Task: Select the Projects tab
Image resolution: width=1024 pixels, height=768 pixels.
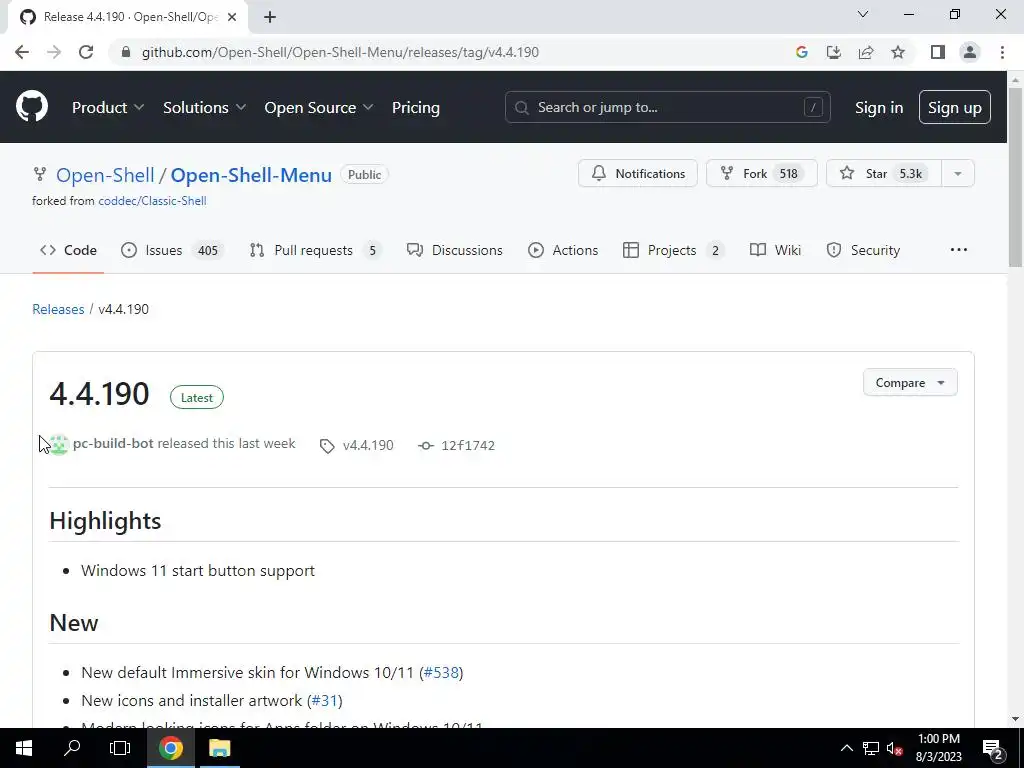Action: pyautogui.click(x=673, y=250)
